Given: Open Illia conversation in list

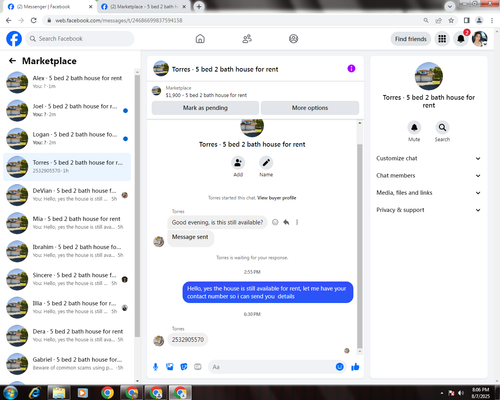Looking at the screenshot, I should pos(67,307).
